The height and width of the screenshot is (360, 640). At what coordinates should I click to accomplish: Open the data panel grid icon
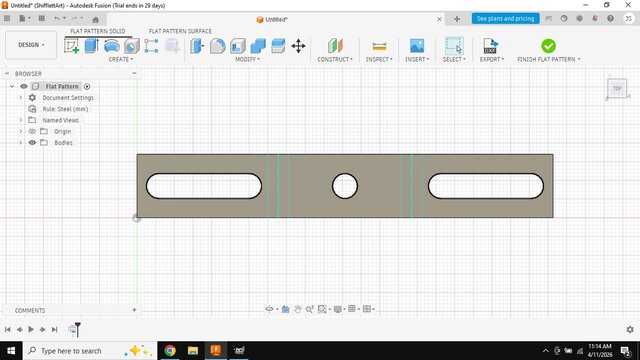click(x=7, y=18)
